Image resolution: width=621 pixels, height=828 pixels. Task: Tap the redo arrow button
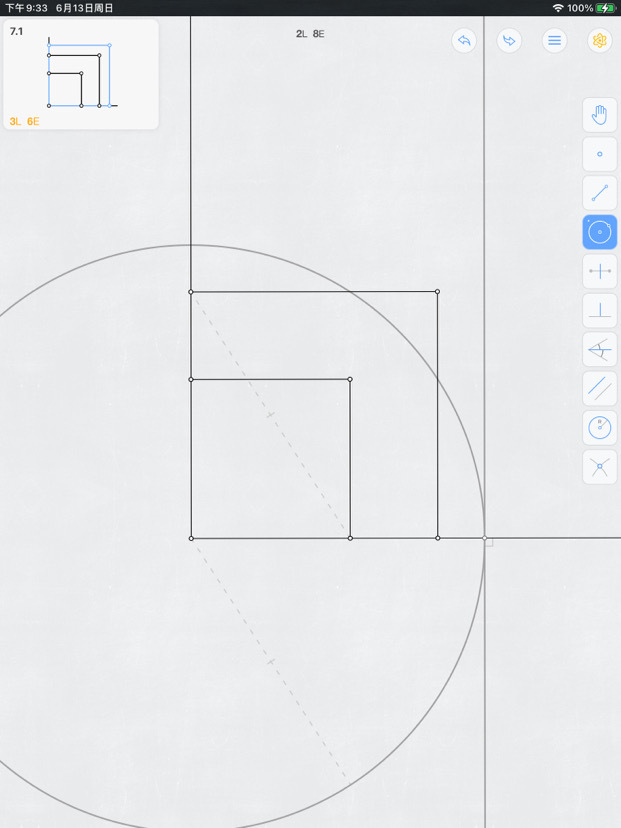coord(509,41)
